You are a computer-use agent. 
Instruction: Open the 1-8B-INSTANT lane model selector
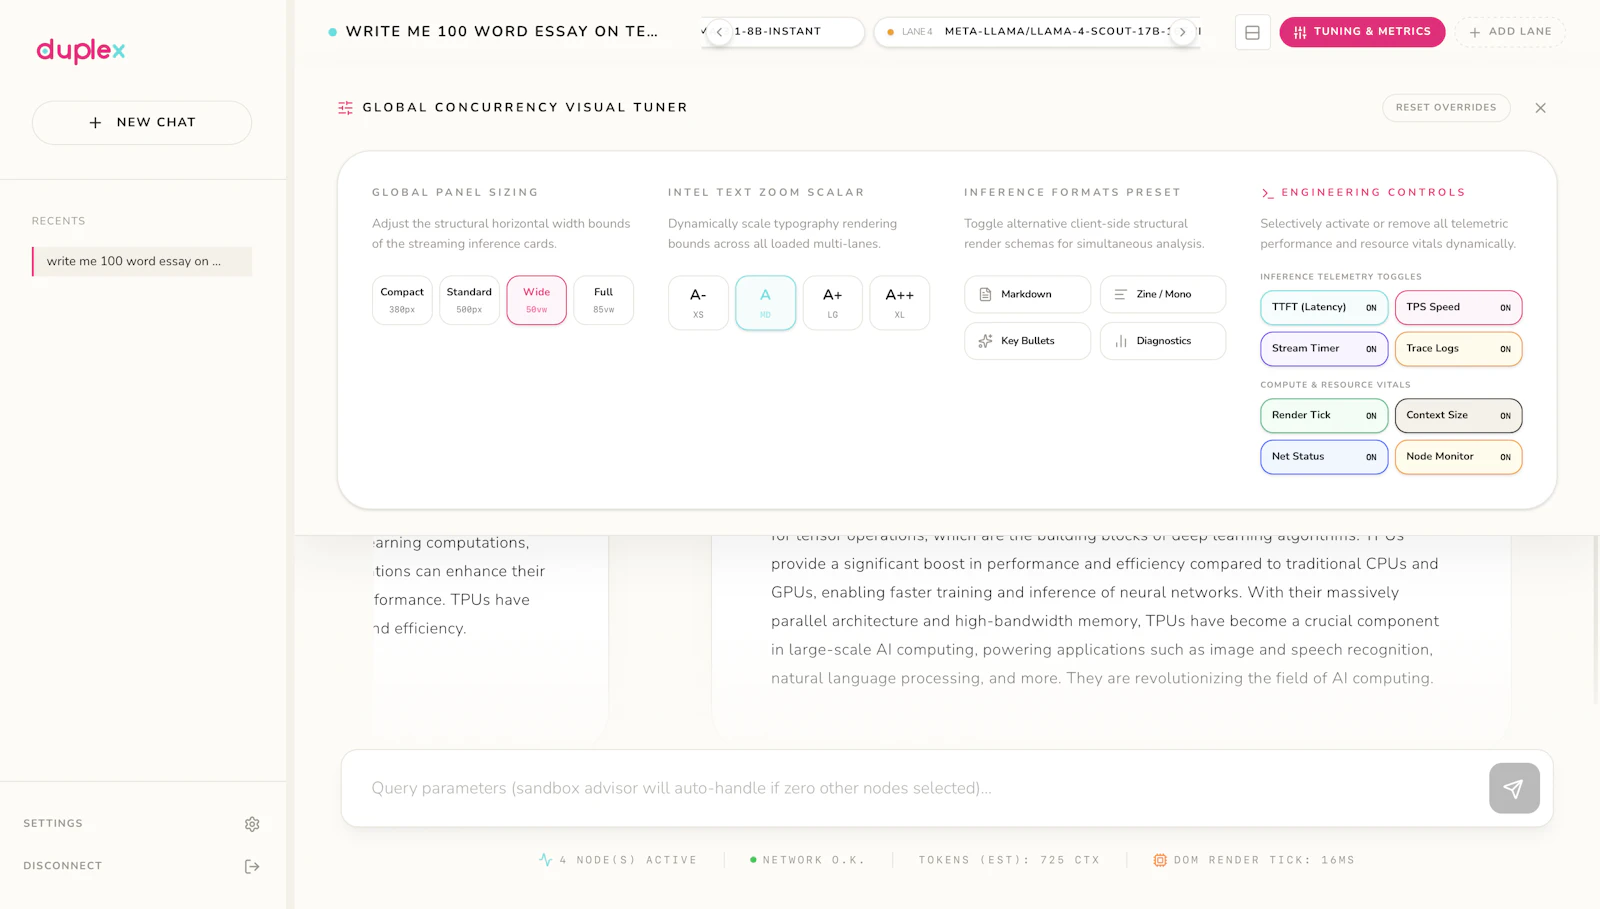click(783, 31)
